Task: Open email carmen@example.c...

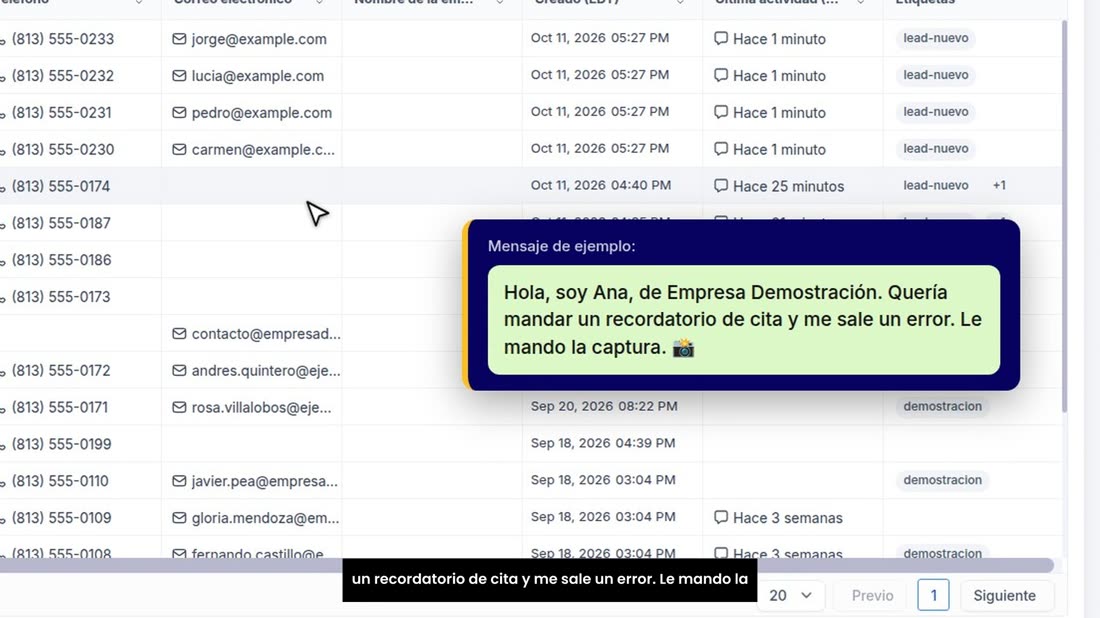Action: point(263,149)
